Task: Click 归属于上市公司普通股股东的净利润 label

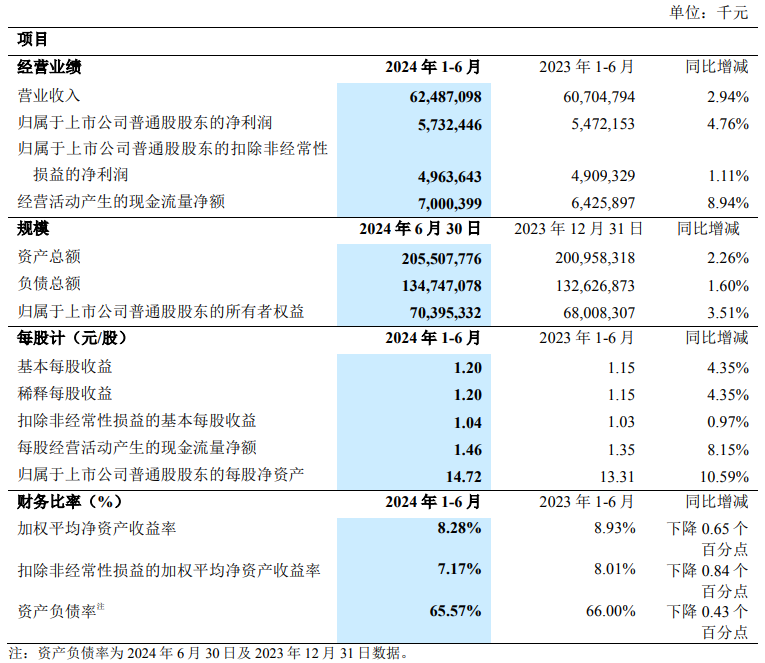Action: [145, 122]
